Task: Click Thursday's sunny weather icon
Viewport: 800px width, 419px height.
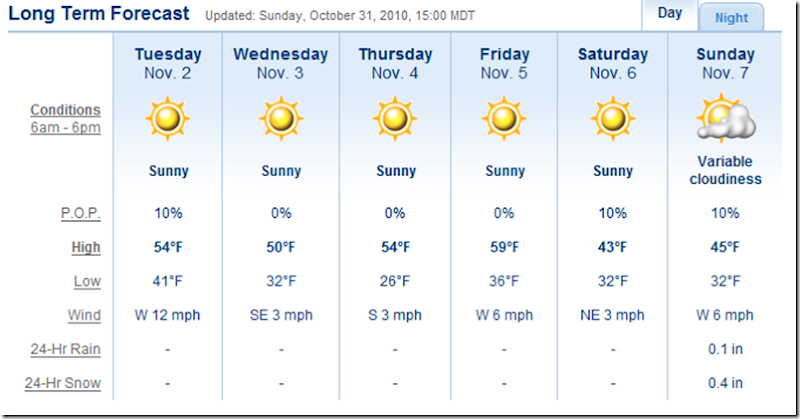Action: 395,120
